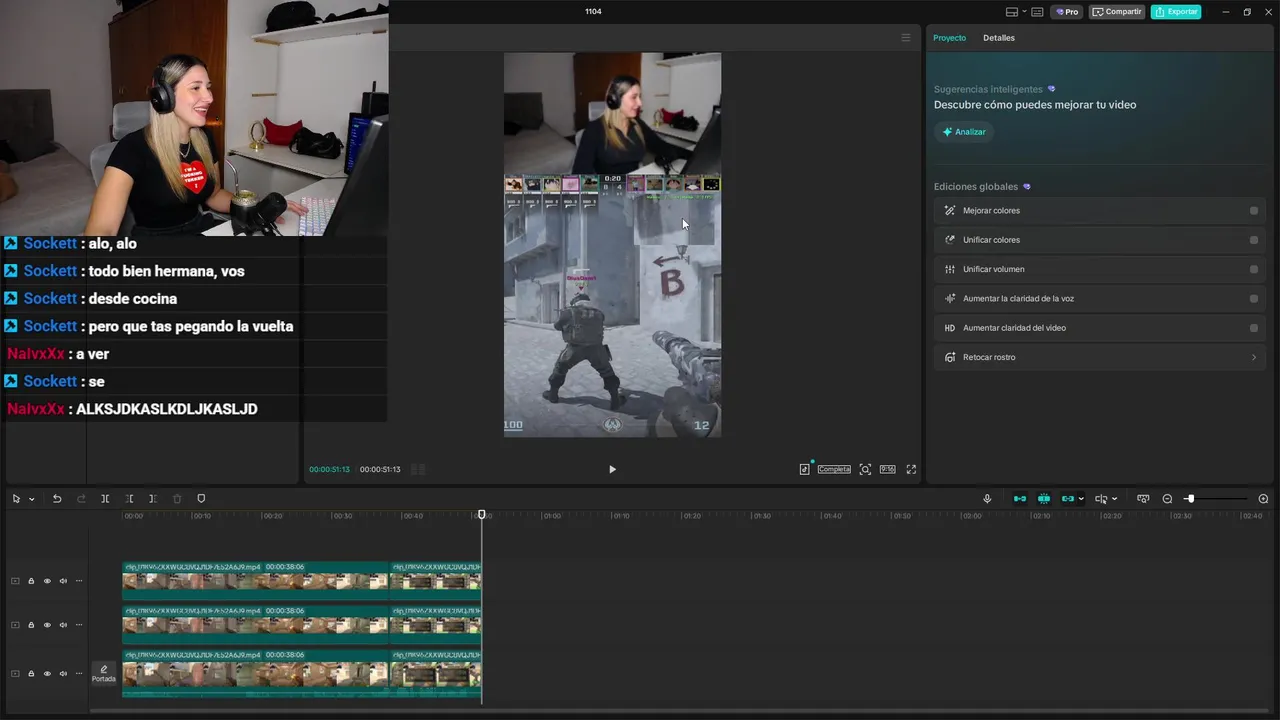Screen dimensions: 1280x720
Task: Click the focus zoom icon in player
Action: point(865,469)
